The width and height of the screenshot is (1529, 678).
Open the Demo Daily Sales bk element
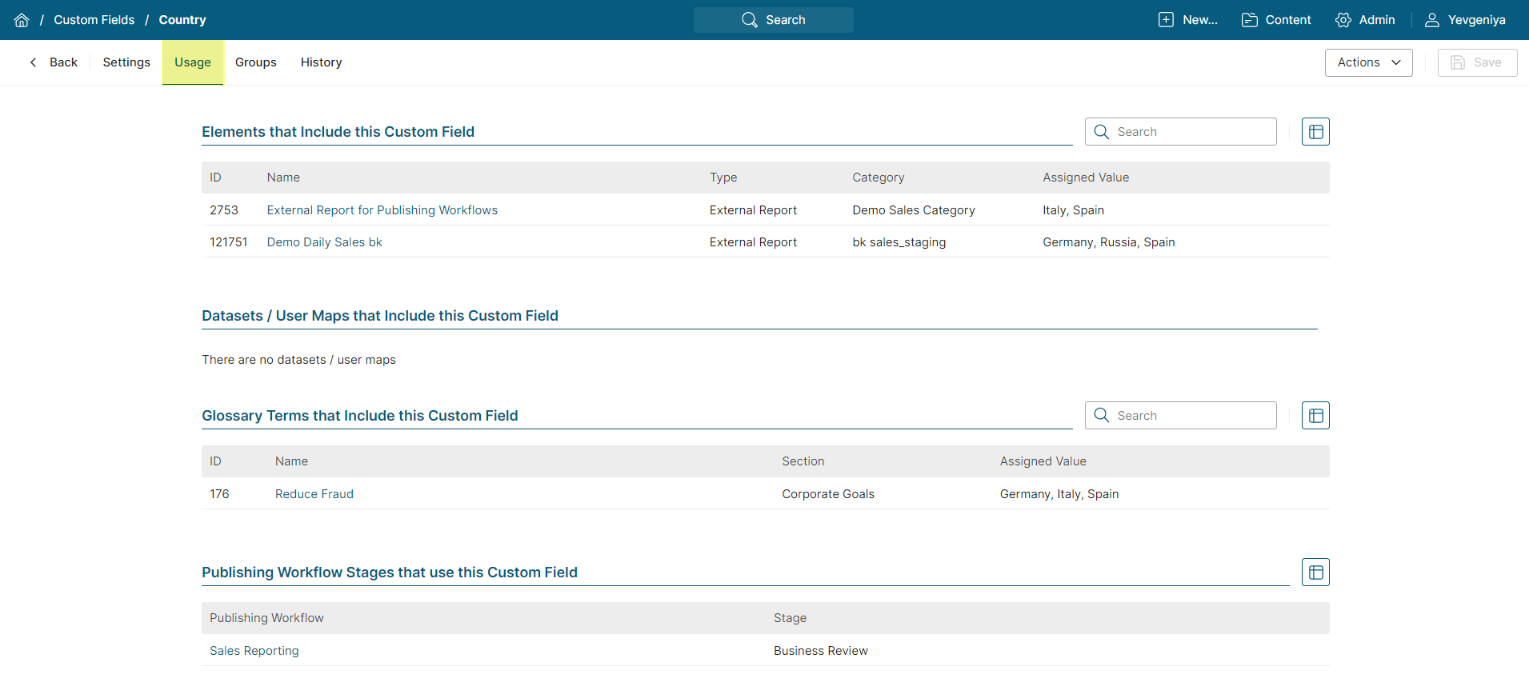(324, 242)
